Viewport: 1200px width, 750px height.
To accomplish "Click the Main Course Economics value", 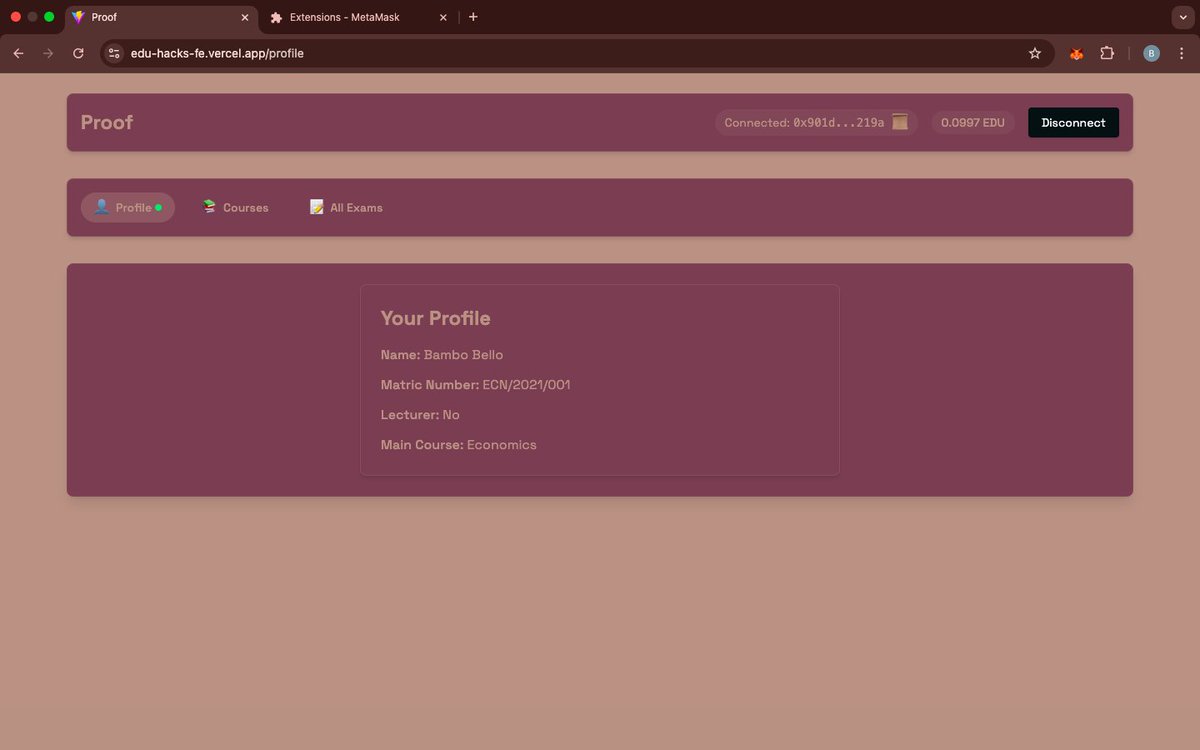I will [502, 445].
